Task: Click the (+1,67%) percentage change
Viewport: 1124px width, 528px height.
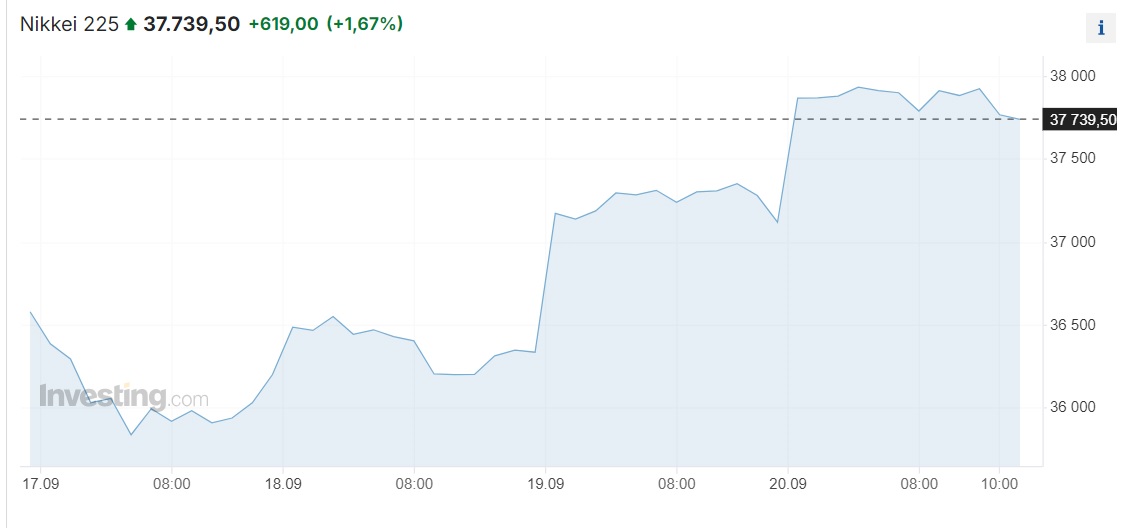Action: (365, 24)
